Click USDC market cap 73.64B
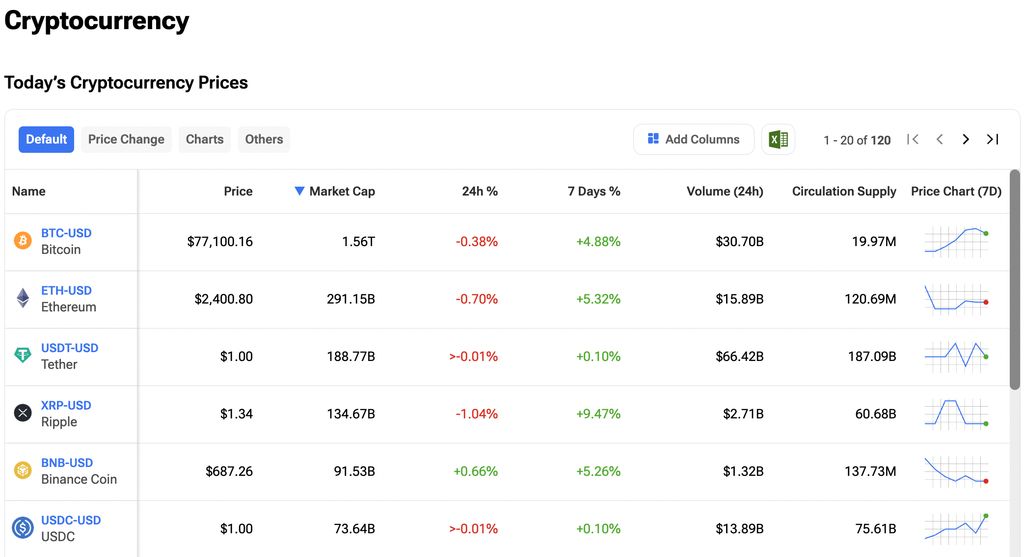This screenshot has width=1024, height=557. 354,529
